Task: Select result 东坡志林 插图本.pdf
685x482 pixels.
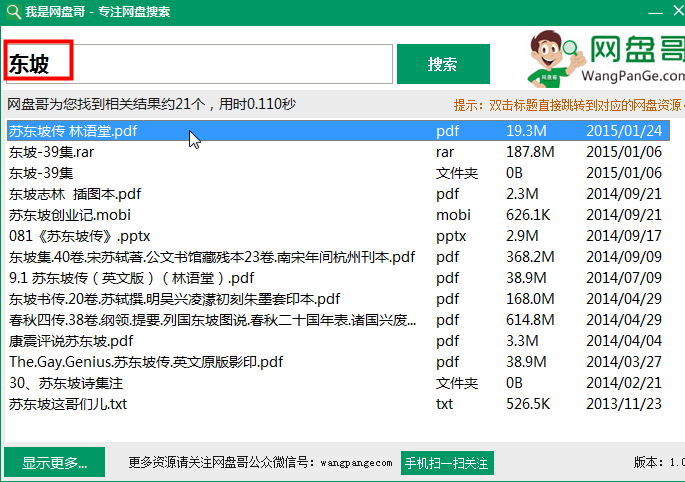Action: point(338,194)
